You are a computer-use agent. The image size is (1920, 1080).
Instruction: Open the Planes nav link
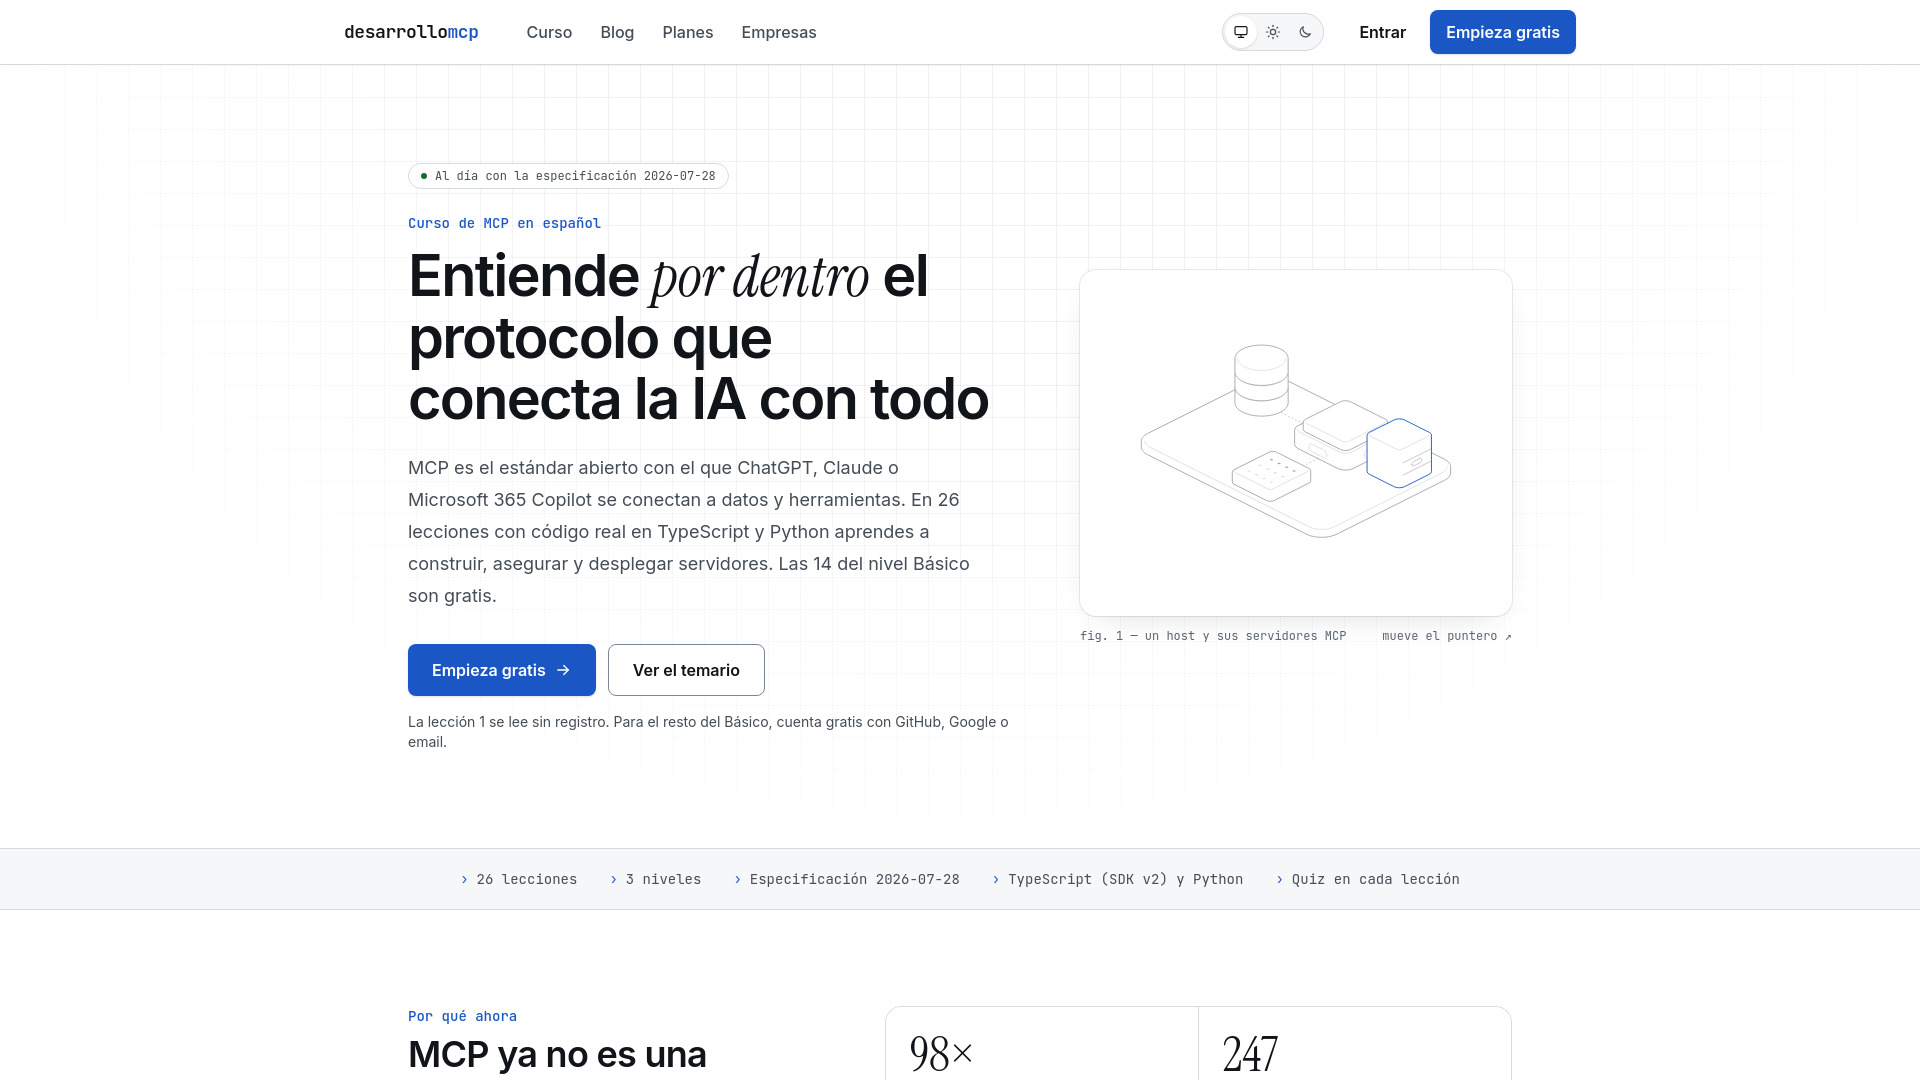688,32
